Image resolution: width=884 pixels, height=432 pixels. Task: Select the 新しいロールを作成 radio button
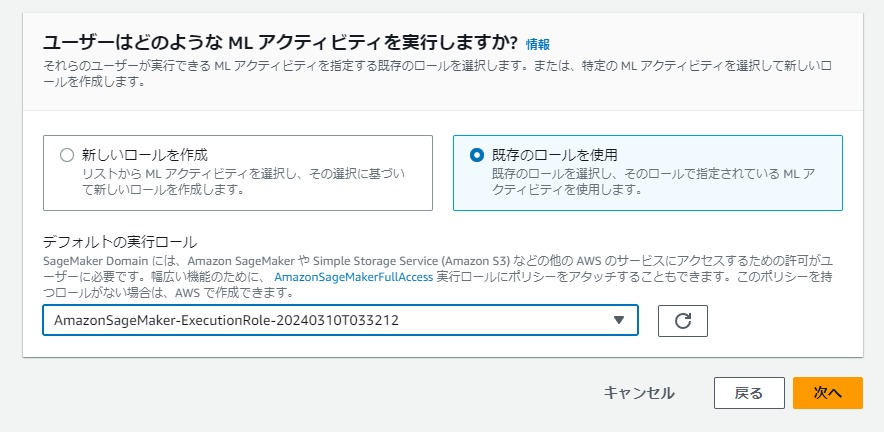(x=67, y=155)
